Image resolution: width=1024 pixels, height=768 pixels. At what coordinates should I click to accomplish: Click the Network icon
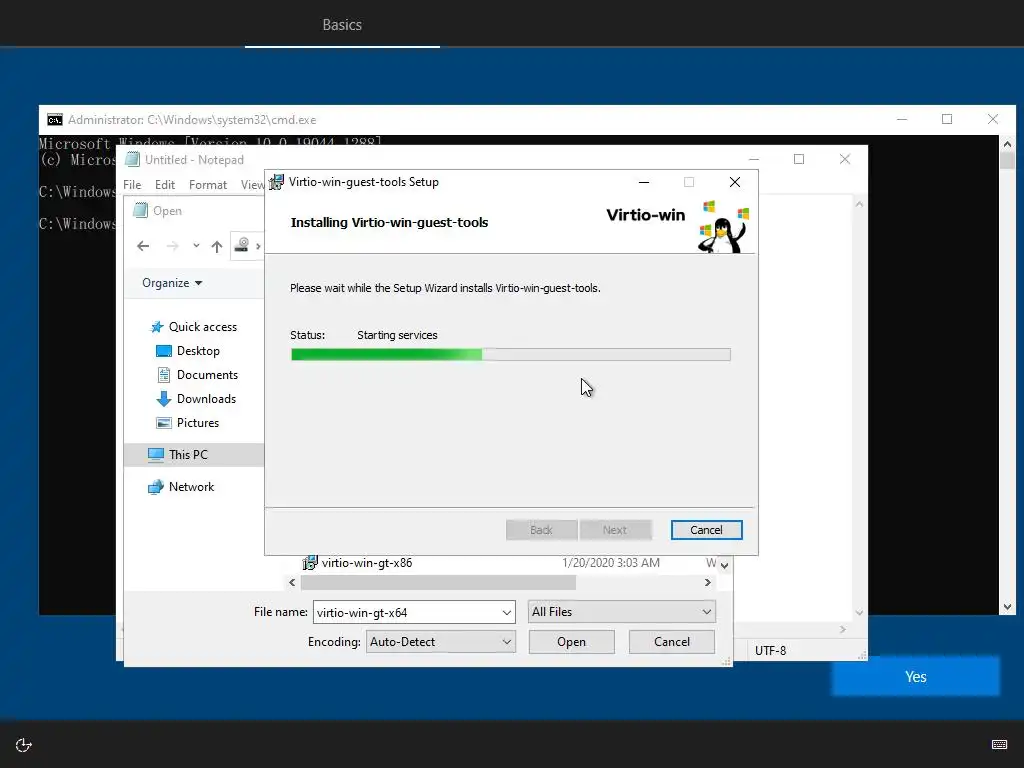coord(155,487)
